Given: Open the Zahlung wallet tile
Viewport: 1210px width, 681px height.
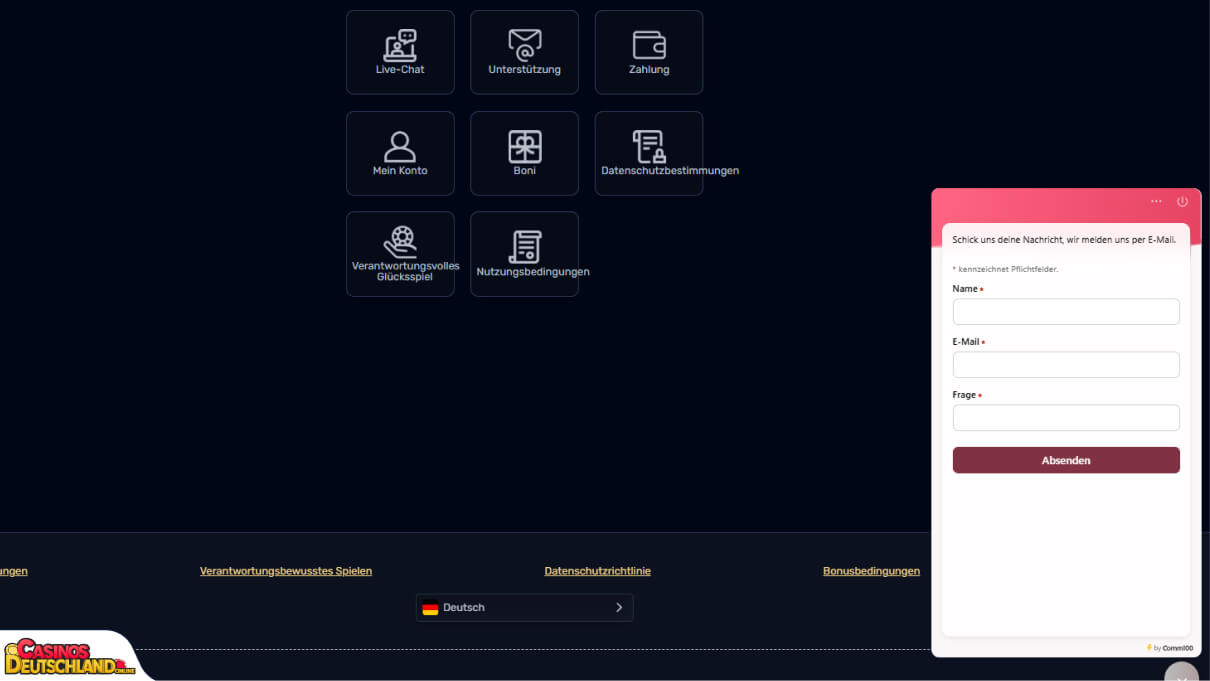Looking at the screenshot, I should (649, 52).
